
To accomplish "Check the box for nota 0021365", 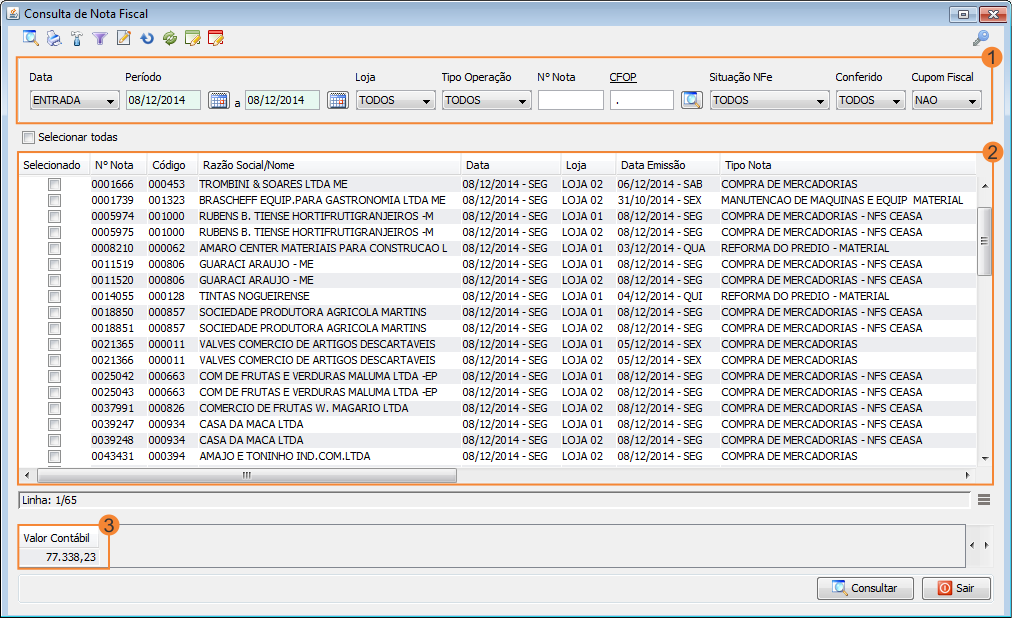I will click(54, 344).
